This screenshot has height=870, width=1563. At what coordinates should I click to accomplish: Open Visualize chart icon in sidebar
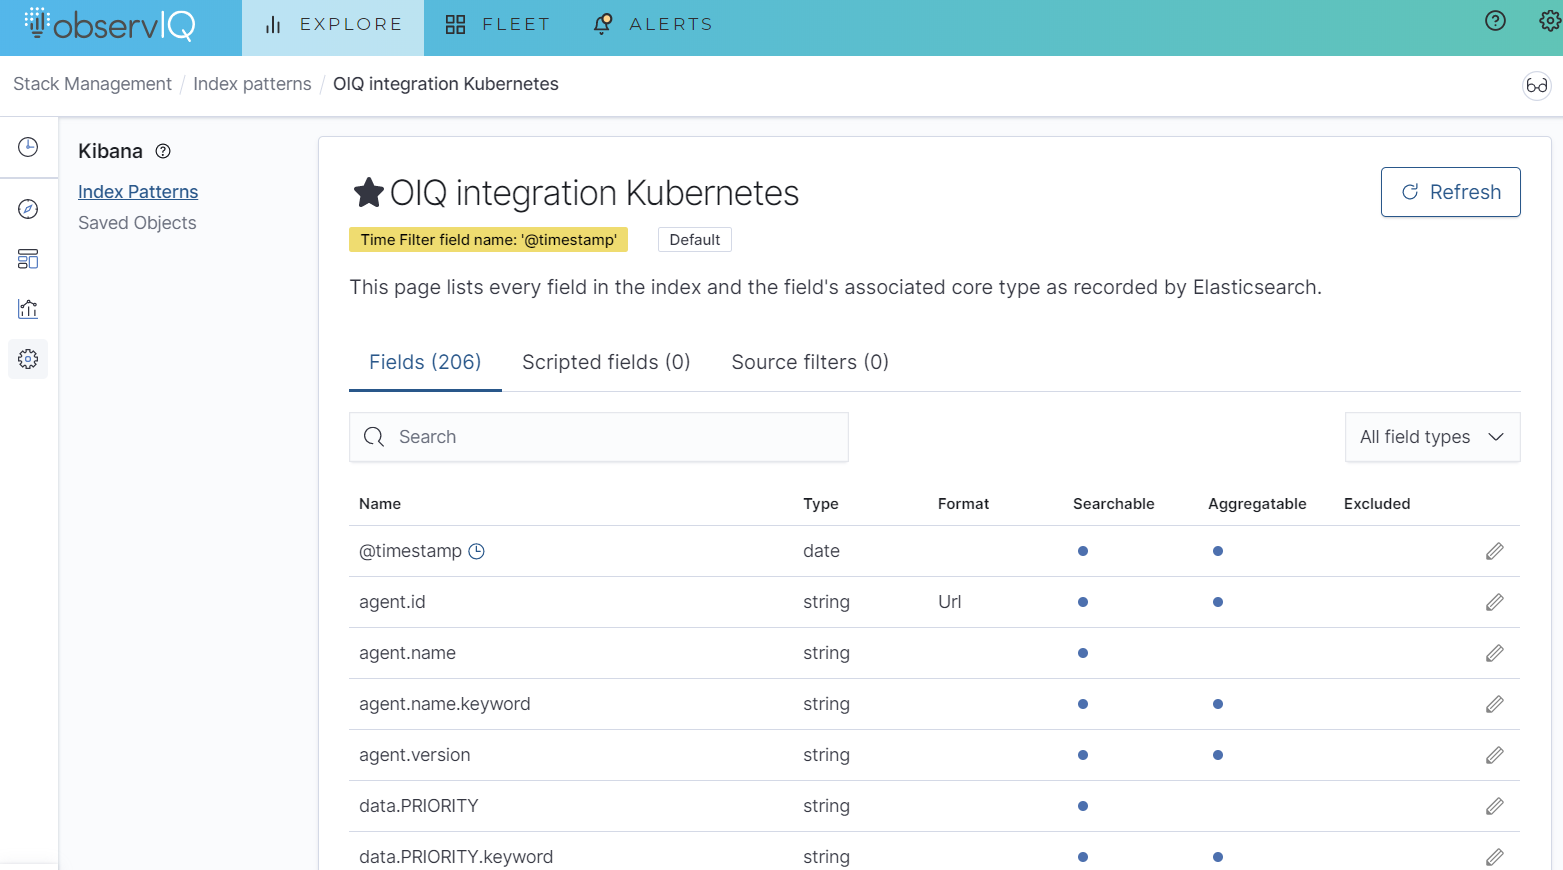[x=28, y=309]
